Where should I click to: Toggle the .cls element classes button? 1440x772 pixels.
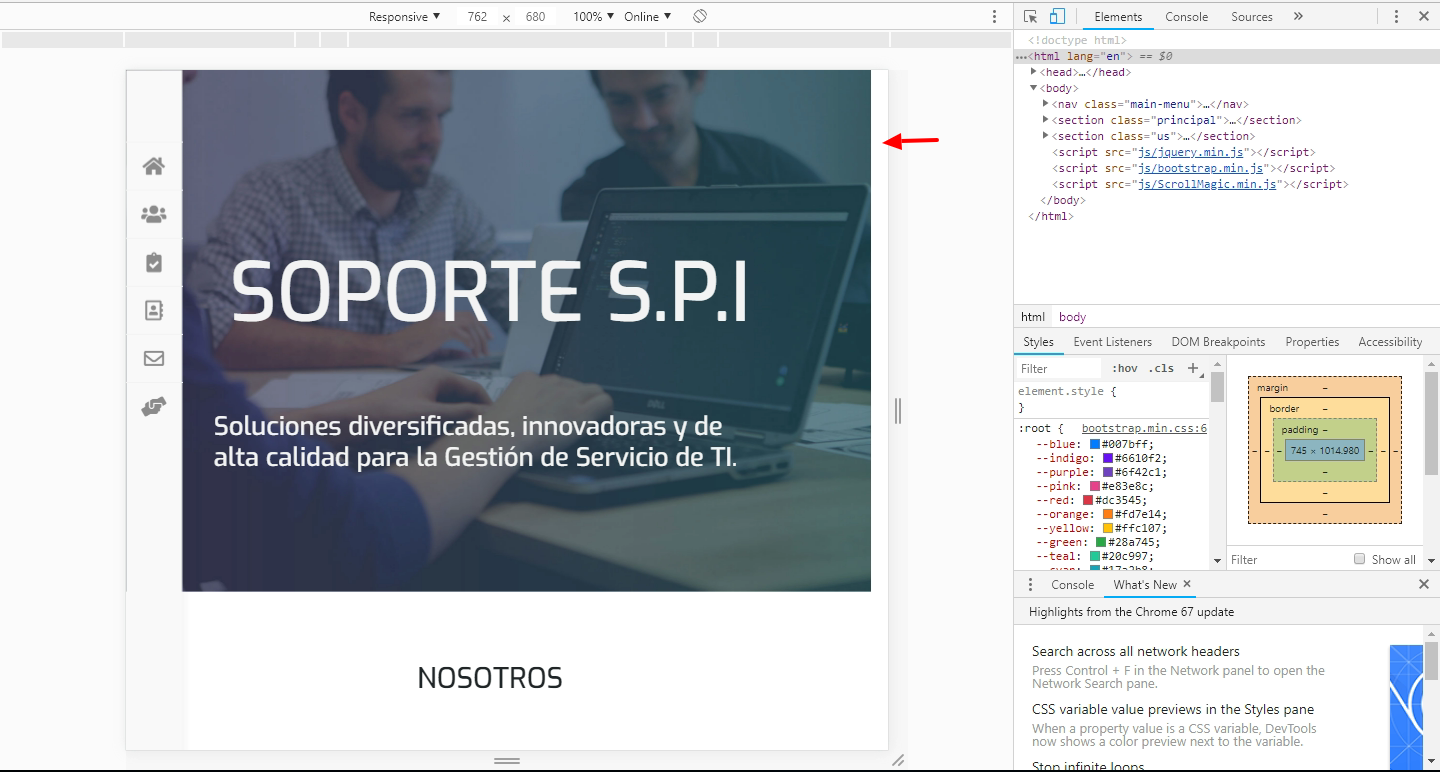click(x=1161, y=368)
